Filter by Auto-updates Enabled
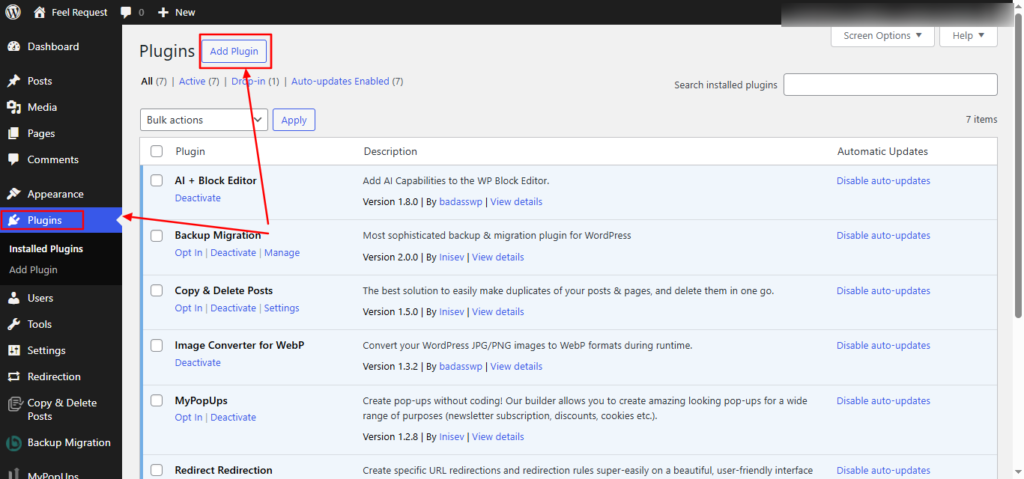The image size is (1024, 479). click(x=340, y=82)
